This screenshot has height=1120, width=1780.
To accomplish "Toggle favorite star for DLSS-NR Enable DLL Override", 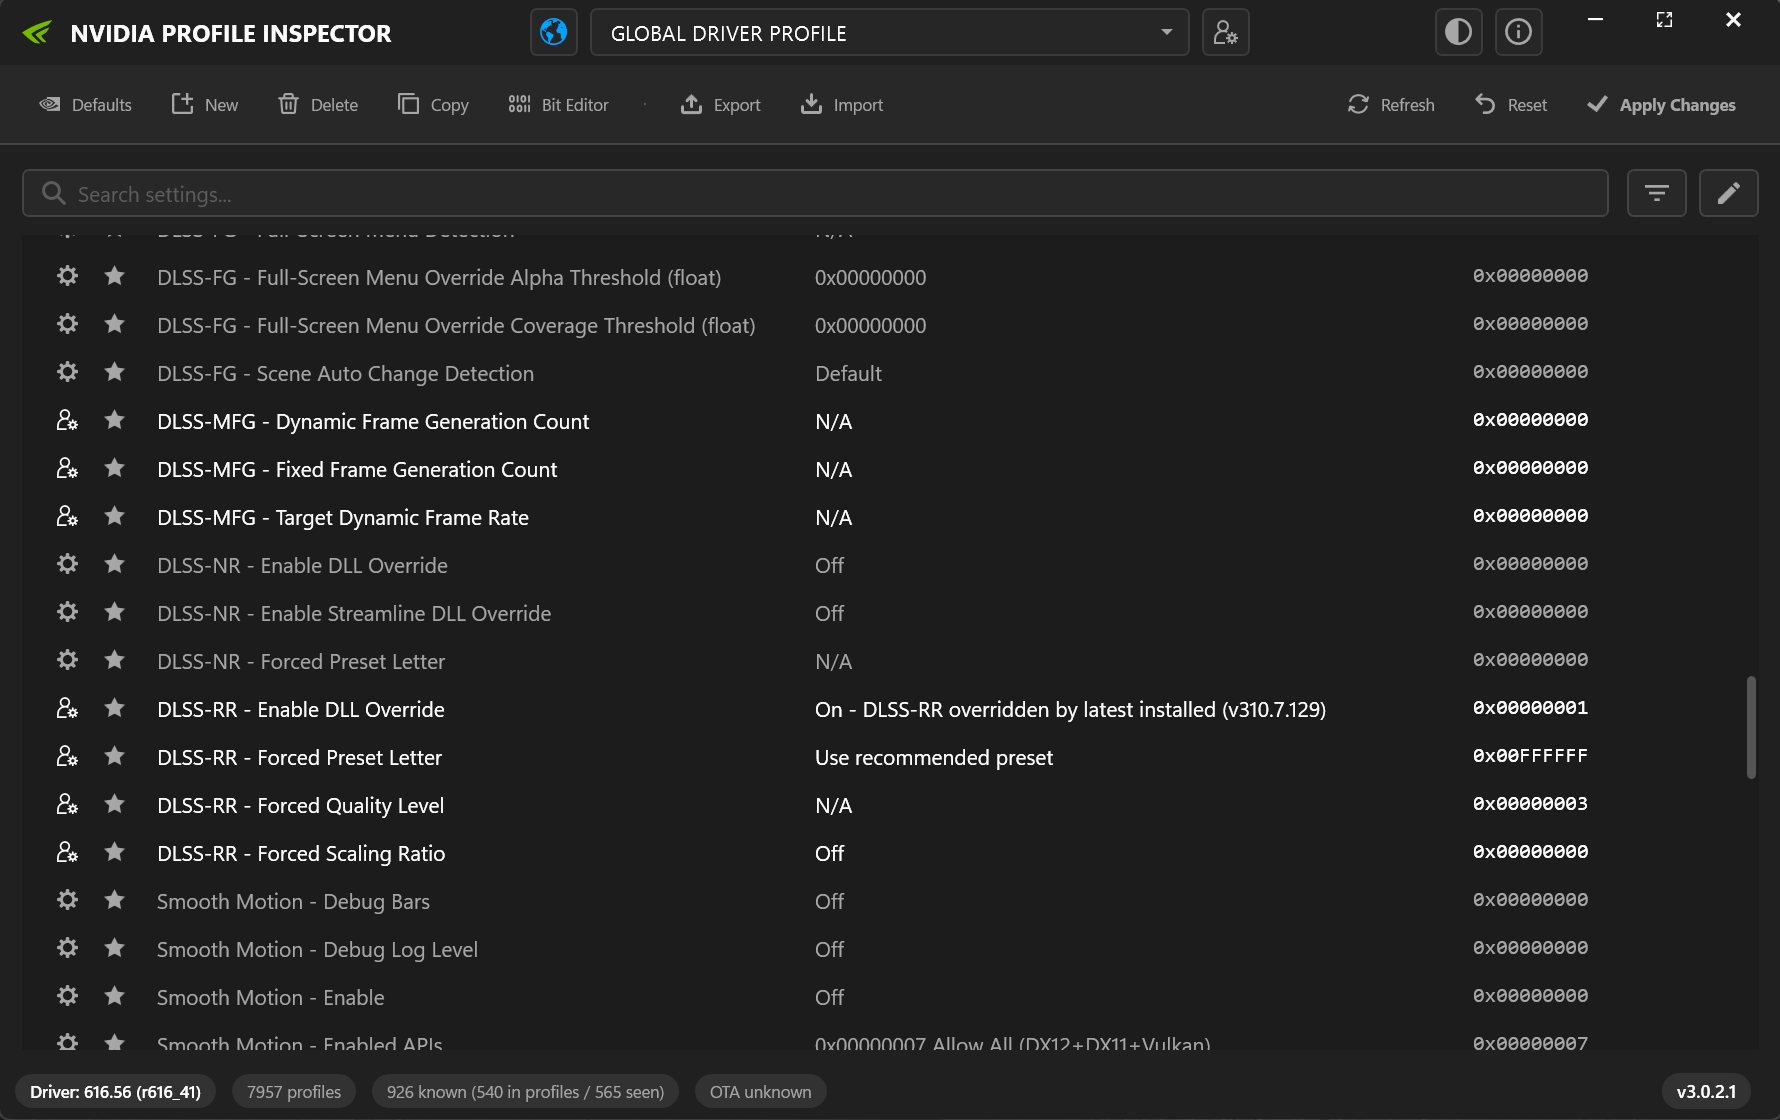I will pyautogui.click(x=115, y=564).
